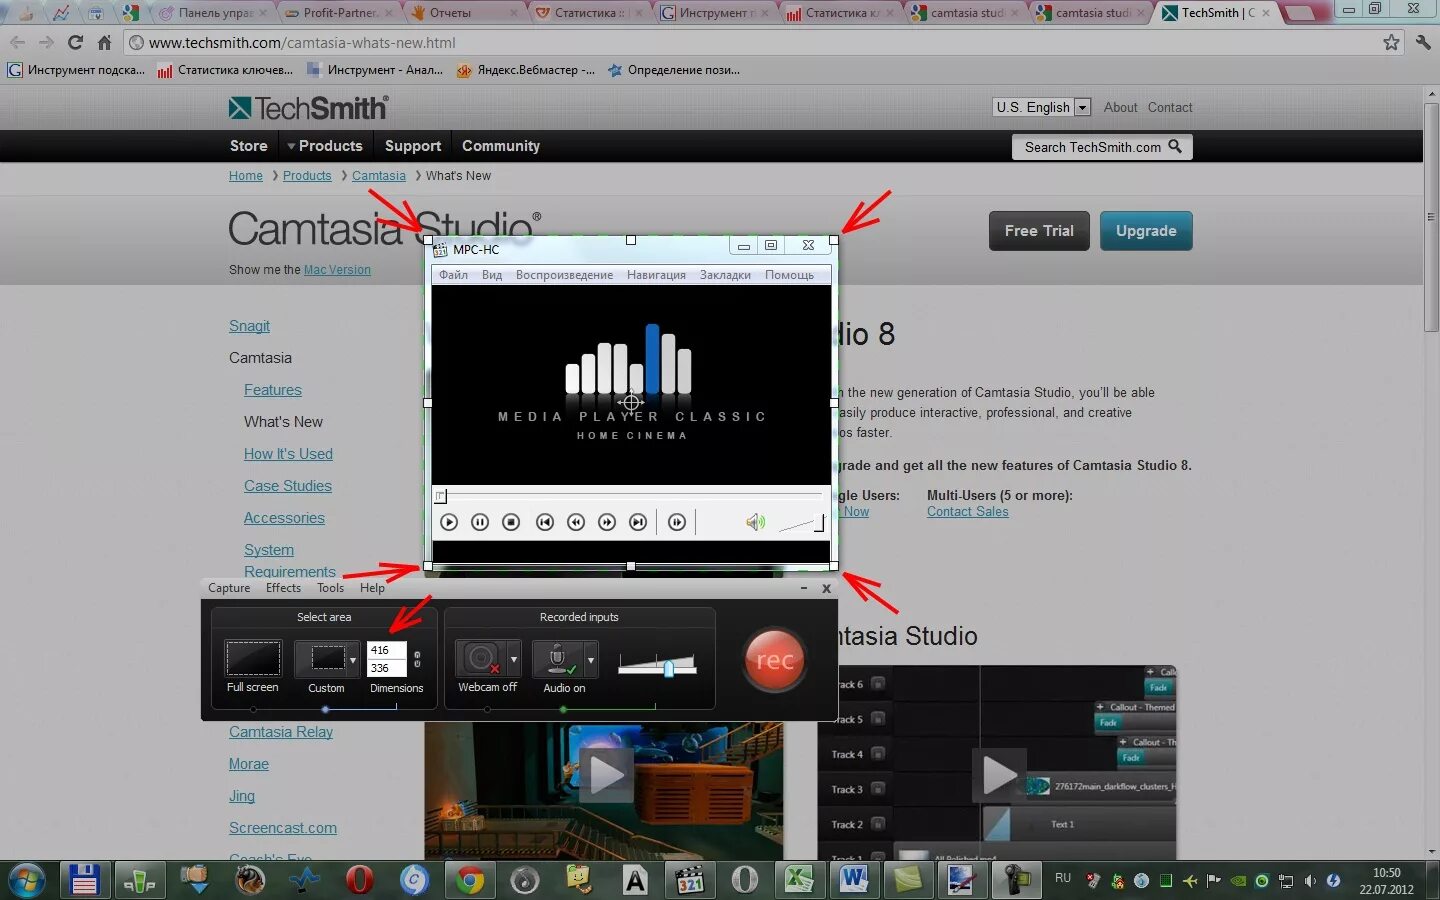Click the Upgrade button

click(1146, 231)
